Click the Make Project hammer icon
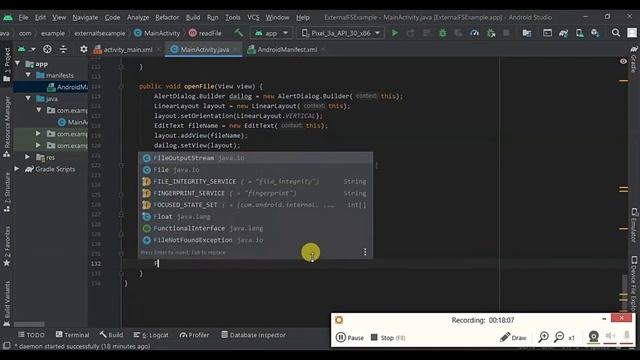This screenshot has width=640, height=360. (239, 33)
